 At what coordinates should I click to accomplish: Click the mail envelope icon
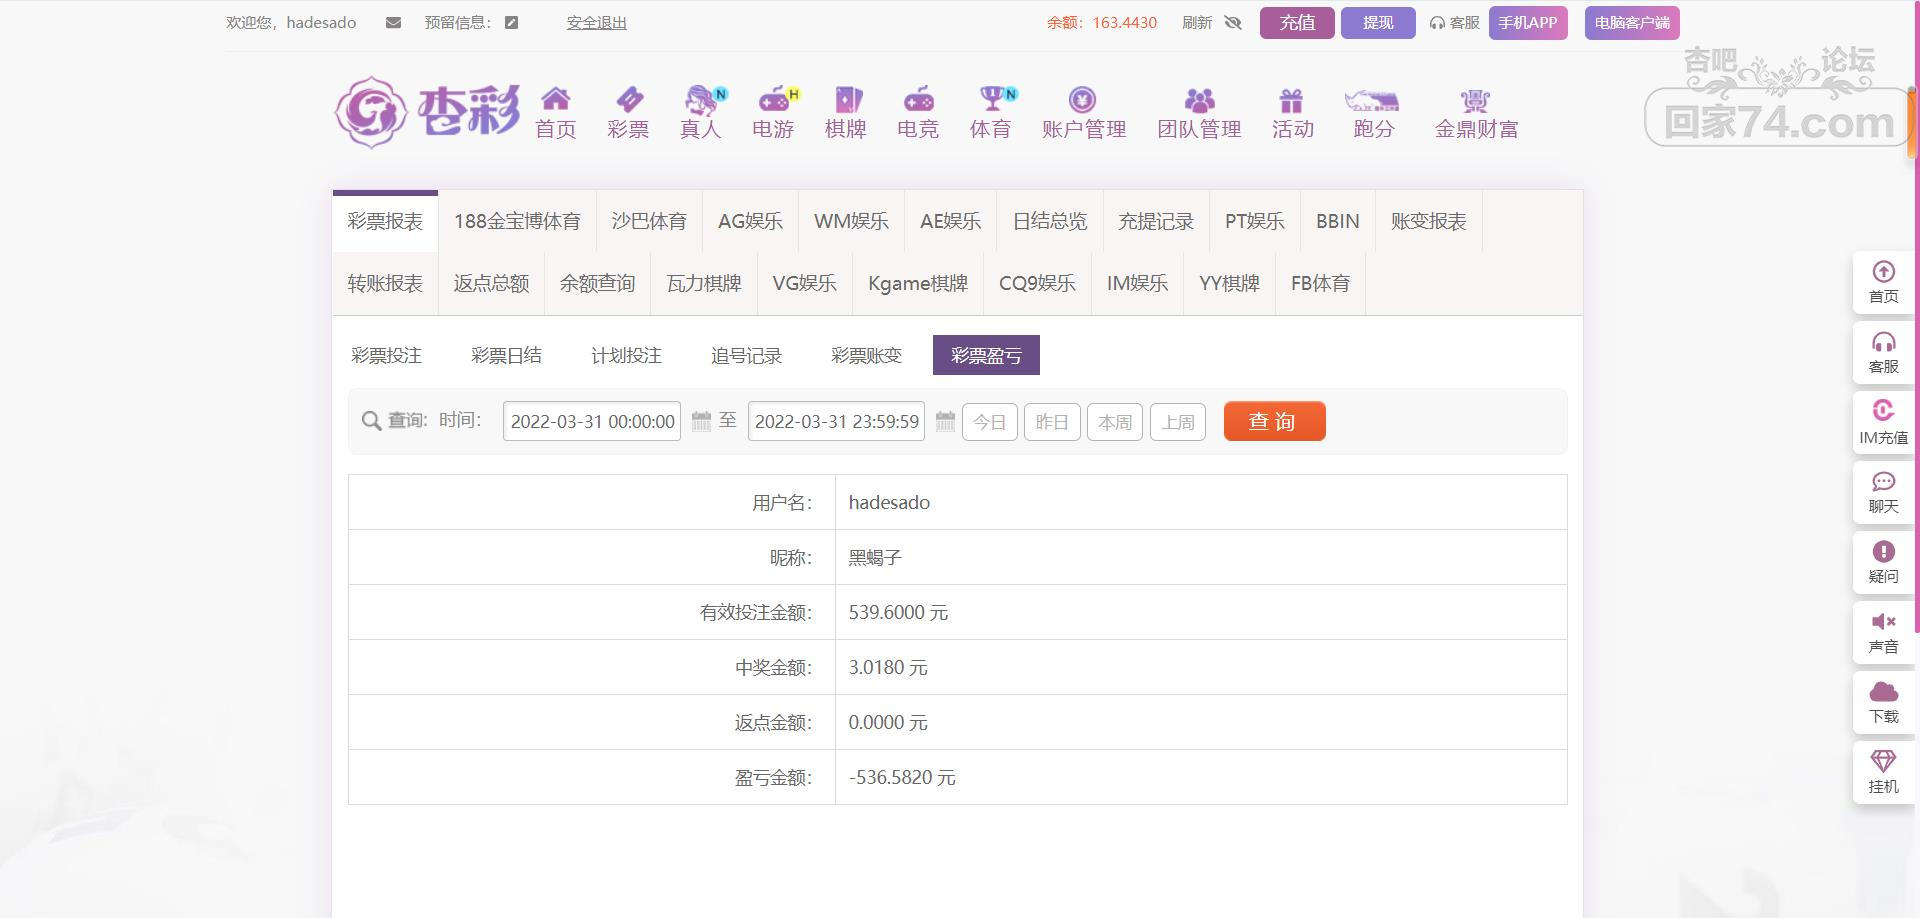(x=393, y=23)
